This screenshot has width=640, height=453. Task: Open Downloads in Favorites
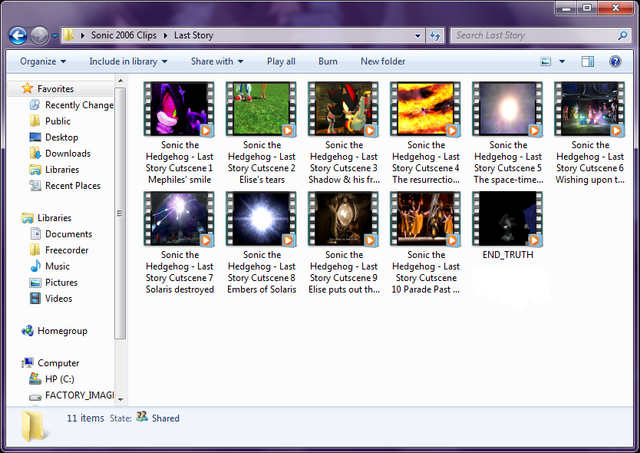click(x=60, y=153)
